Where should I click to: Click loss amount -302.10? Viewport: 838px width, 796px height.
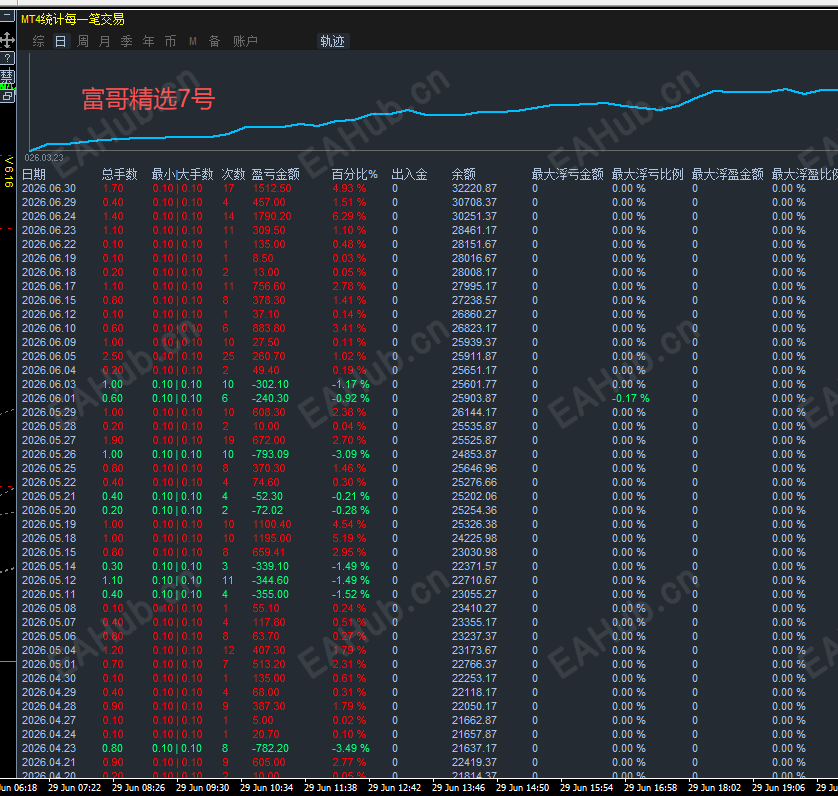click(270, 384)
